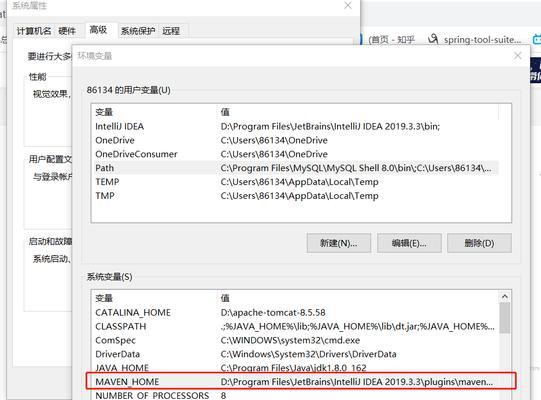Switch to the 硬件 tab
Image resolution: width=541 pixels, height=400 pixels.
pyautogui.click(x=67, y=31)
